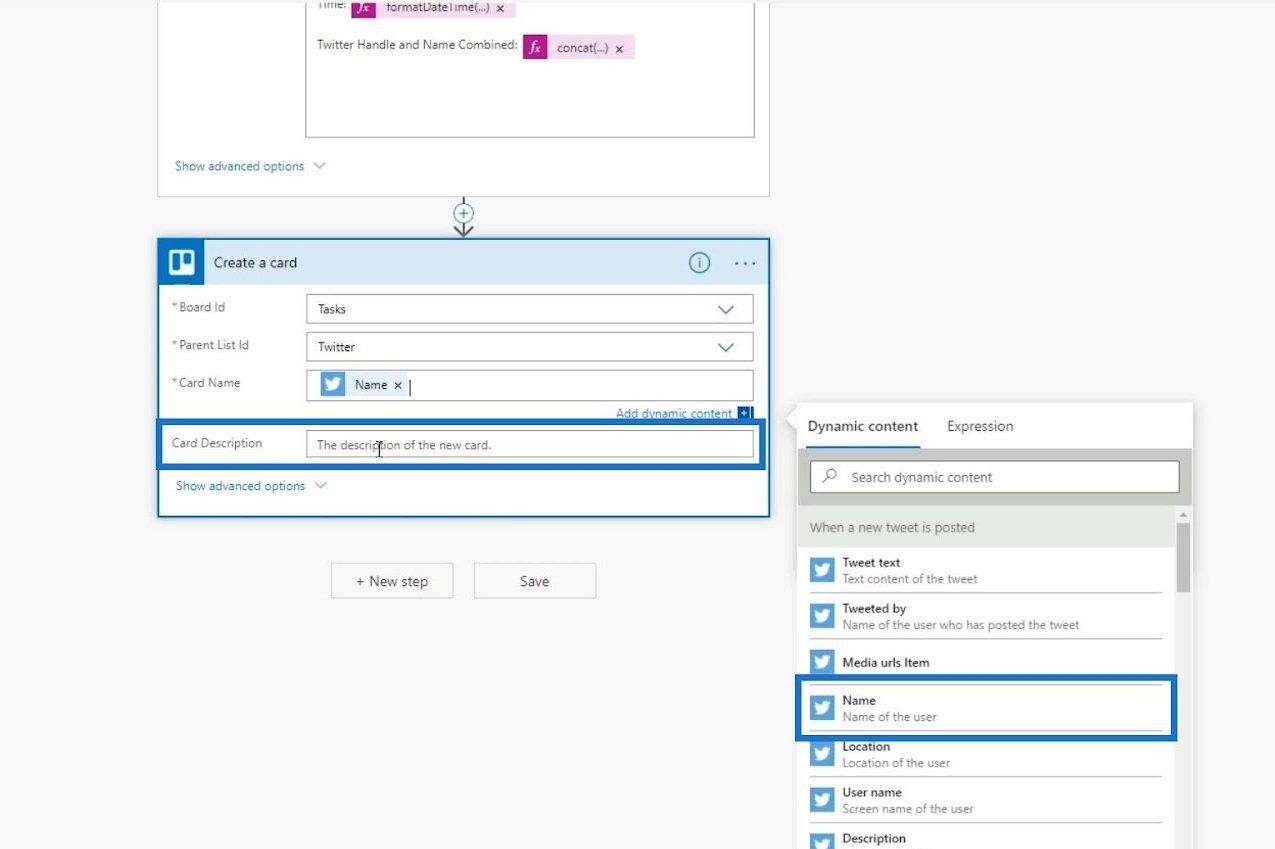Click the Twitter icon in Name token
The height and width of the screenshot is (849, 1275).
(x=333, y=384)
